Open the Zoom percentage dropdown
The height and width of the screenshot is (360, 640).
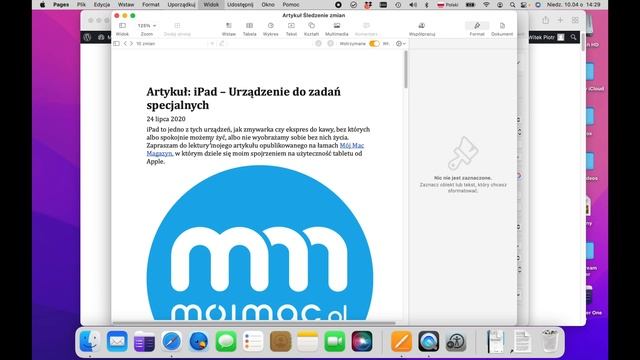(x=147, y=26)
